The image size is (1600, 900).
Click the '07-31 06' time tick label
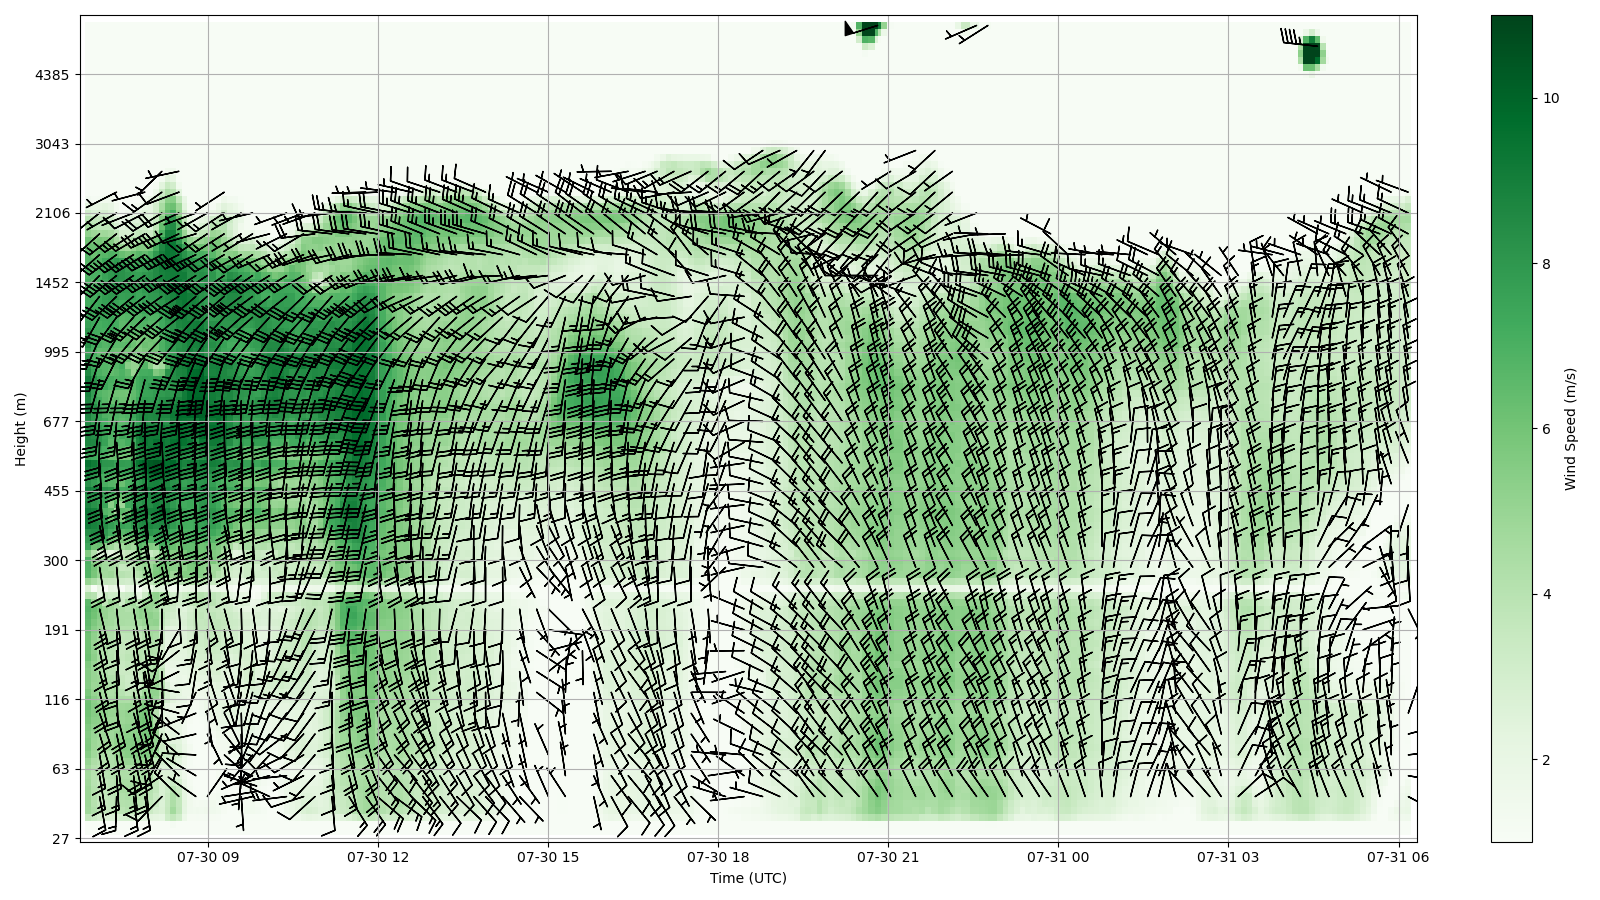point(1398,857)
